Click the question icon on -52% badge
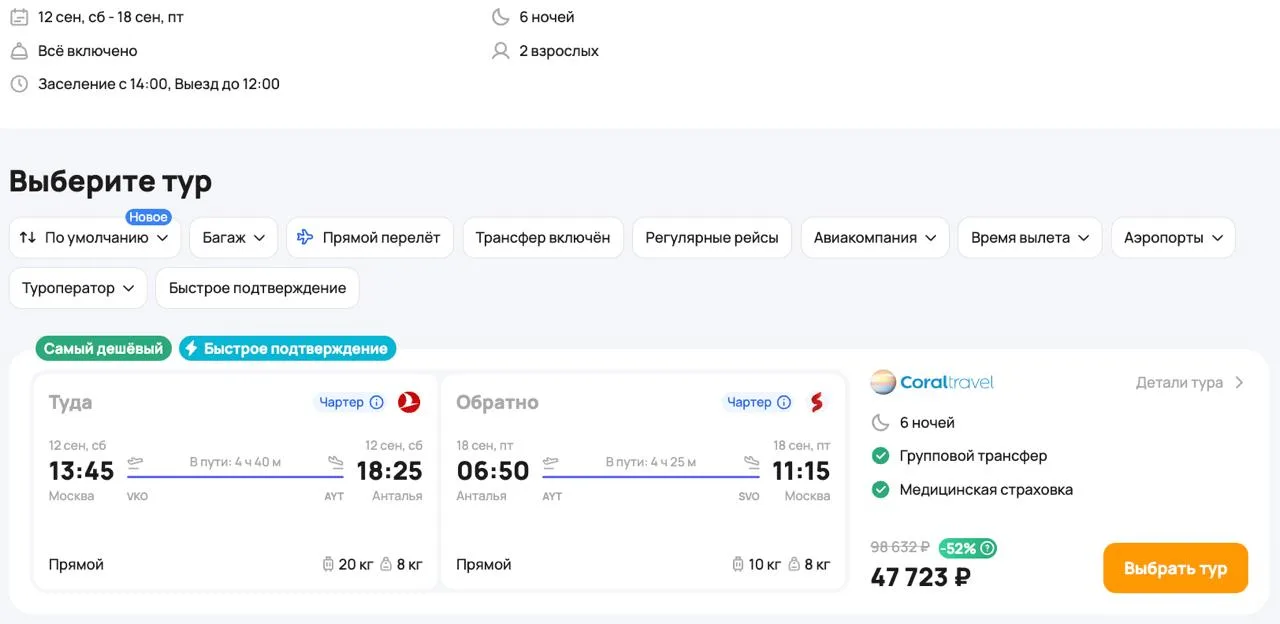Screen dimensions: 1280x624 pos(987,548)
